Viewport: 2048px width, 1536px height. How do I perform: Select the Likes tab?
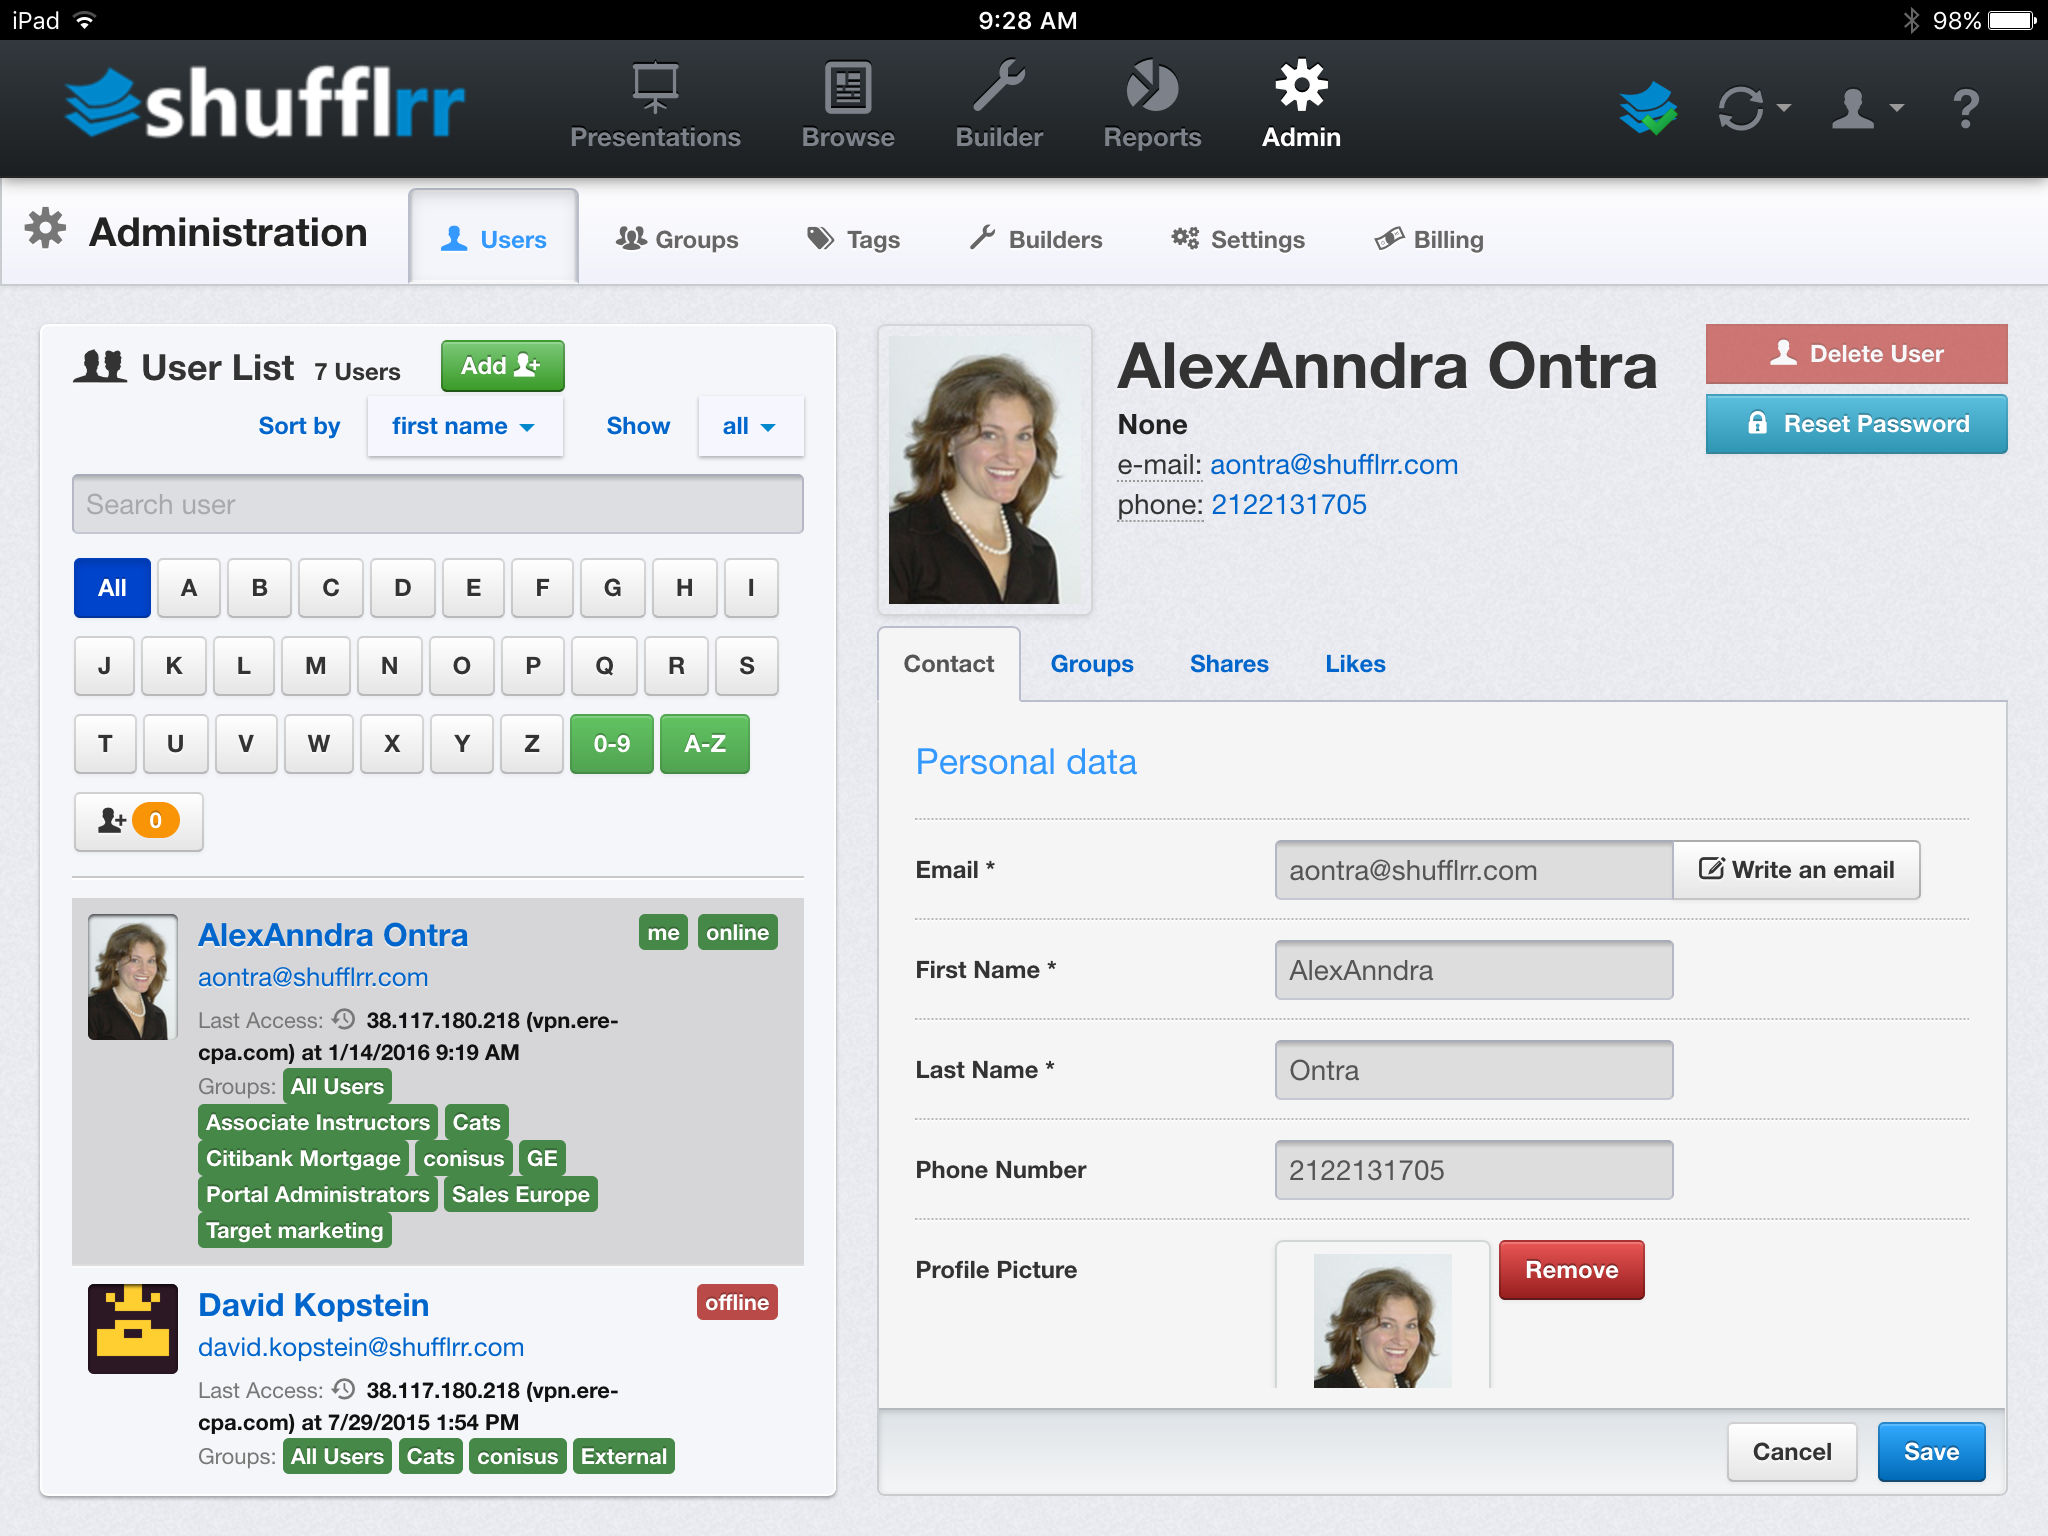click(1355, 664)
